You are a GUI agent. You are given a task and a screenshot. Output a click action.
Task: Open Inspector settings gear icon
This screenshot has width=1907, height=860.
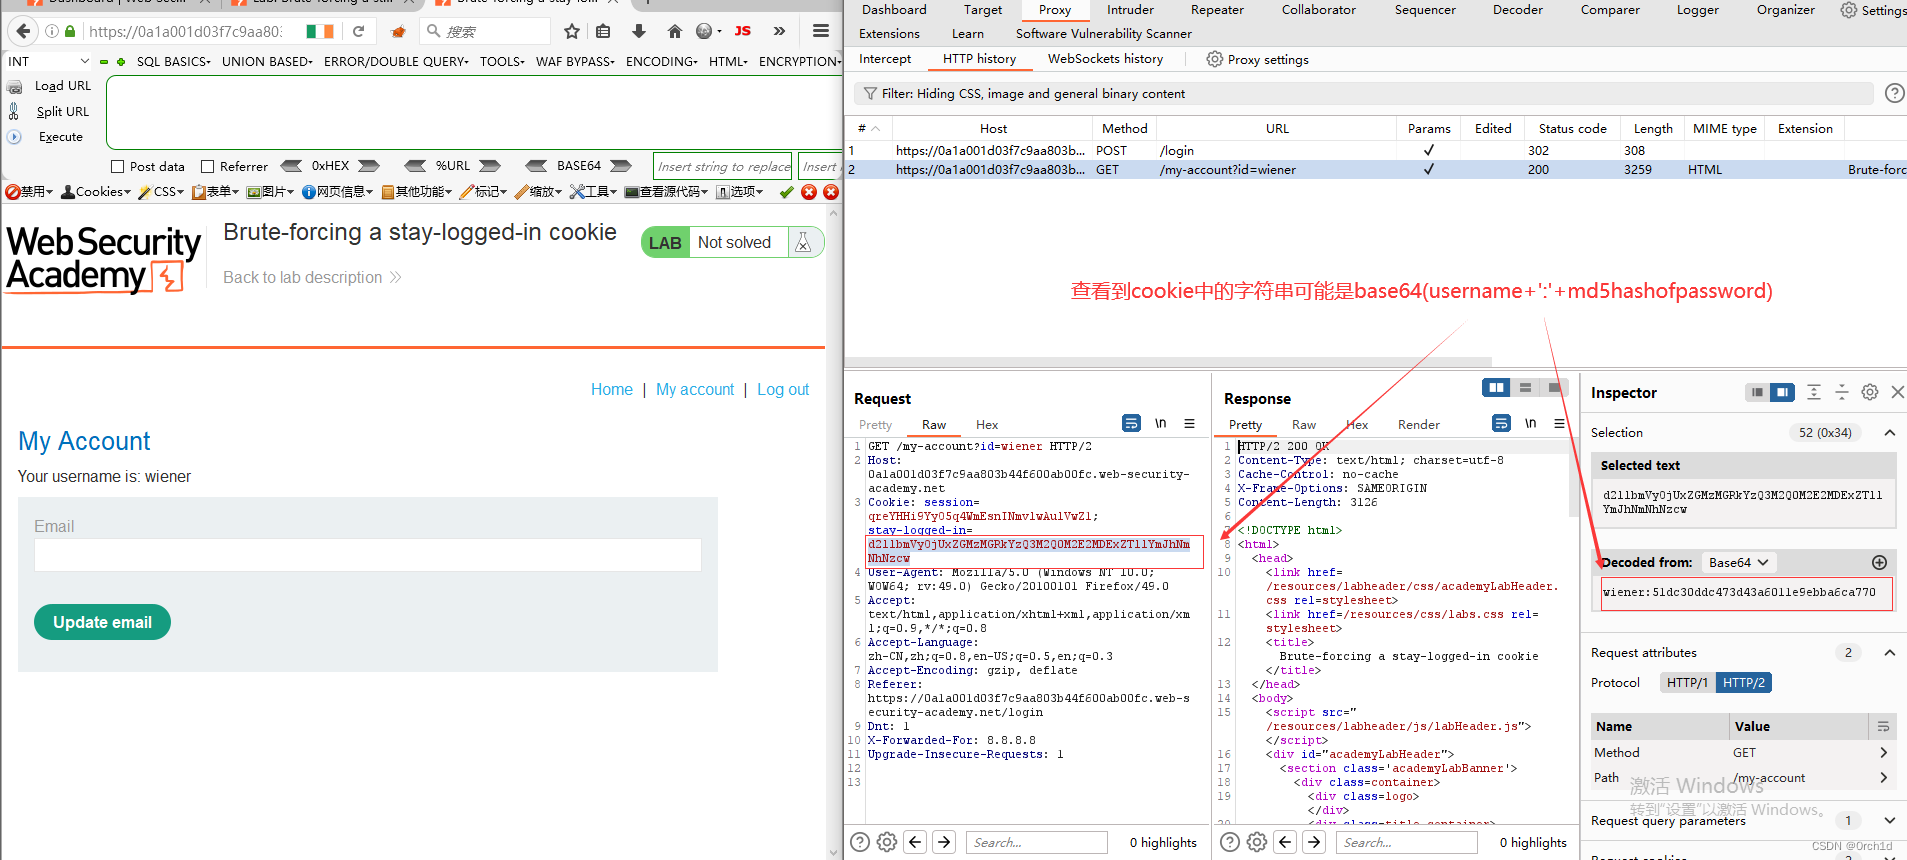coord(1869,392)
